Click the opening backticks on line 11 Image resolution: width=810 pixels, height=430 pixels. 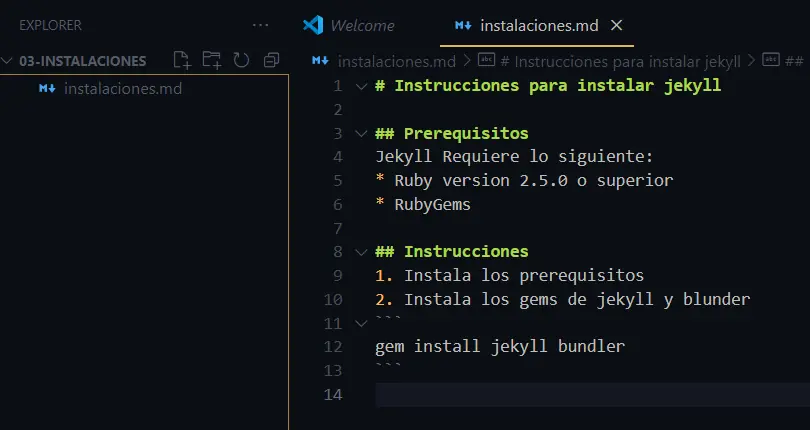click(388, 319)
